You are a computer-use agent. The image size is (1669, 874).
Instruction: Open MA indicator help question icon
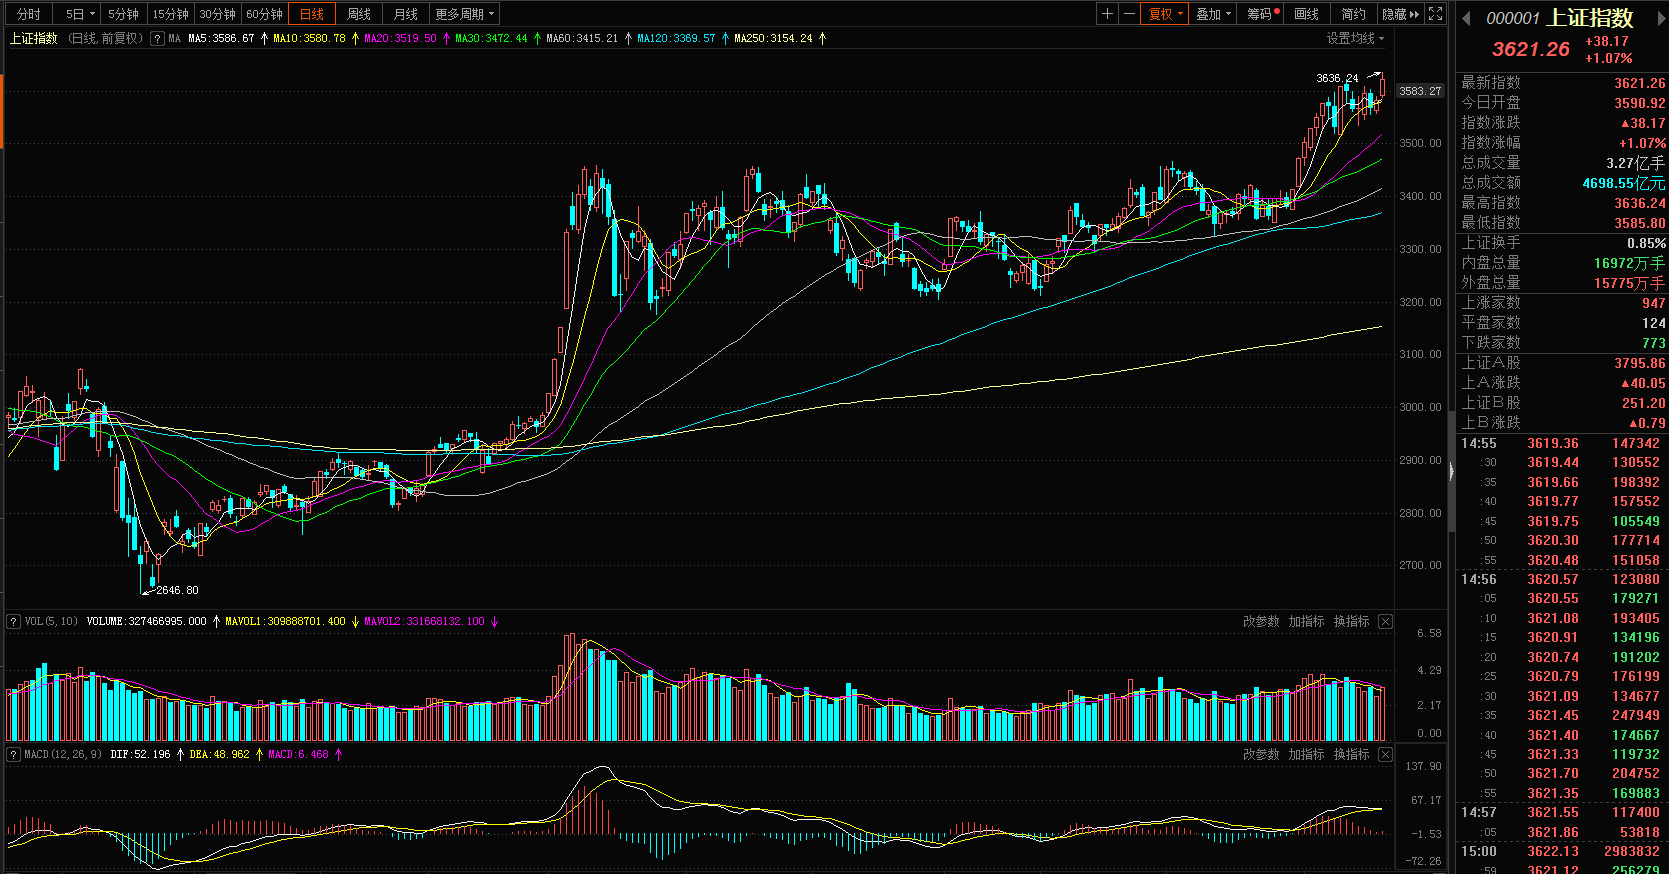pyautogui.click(x=157, y=38)
